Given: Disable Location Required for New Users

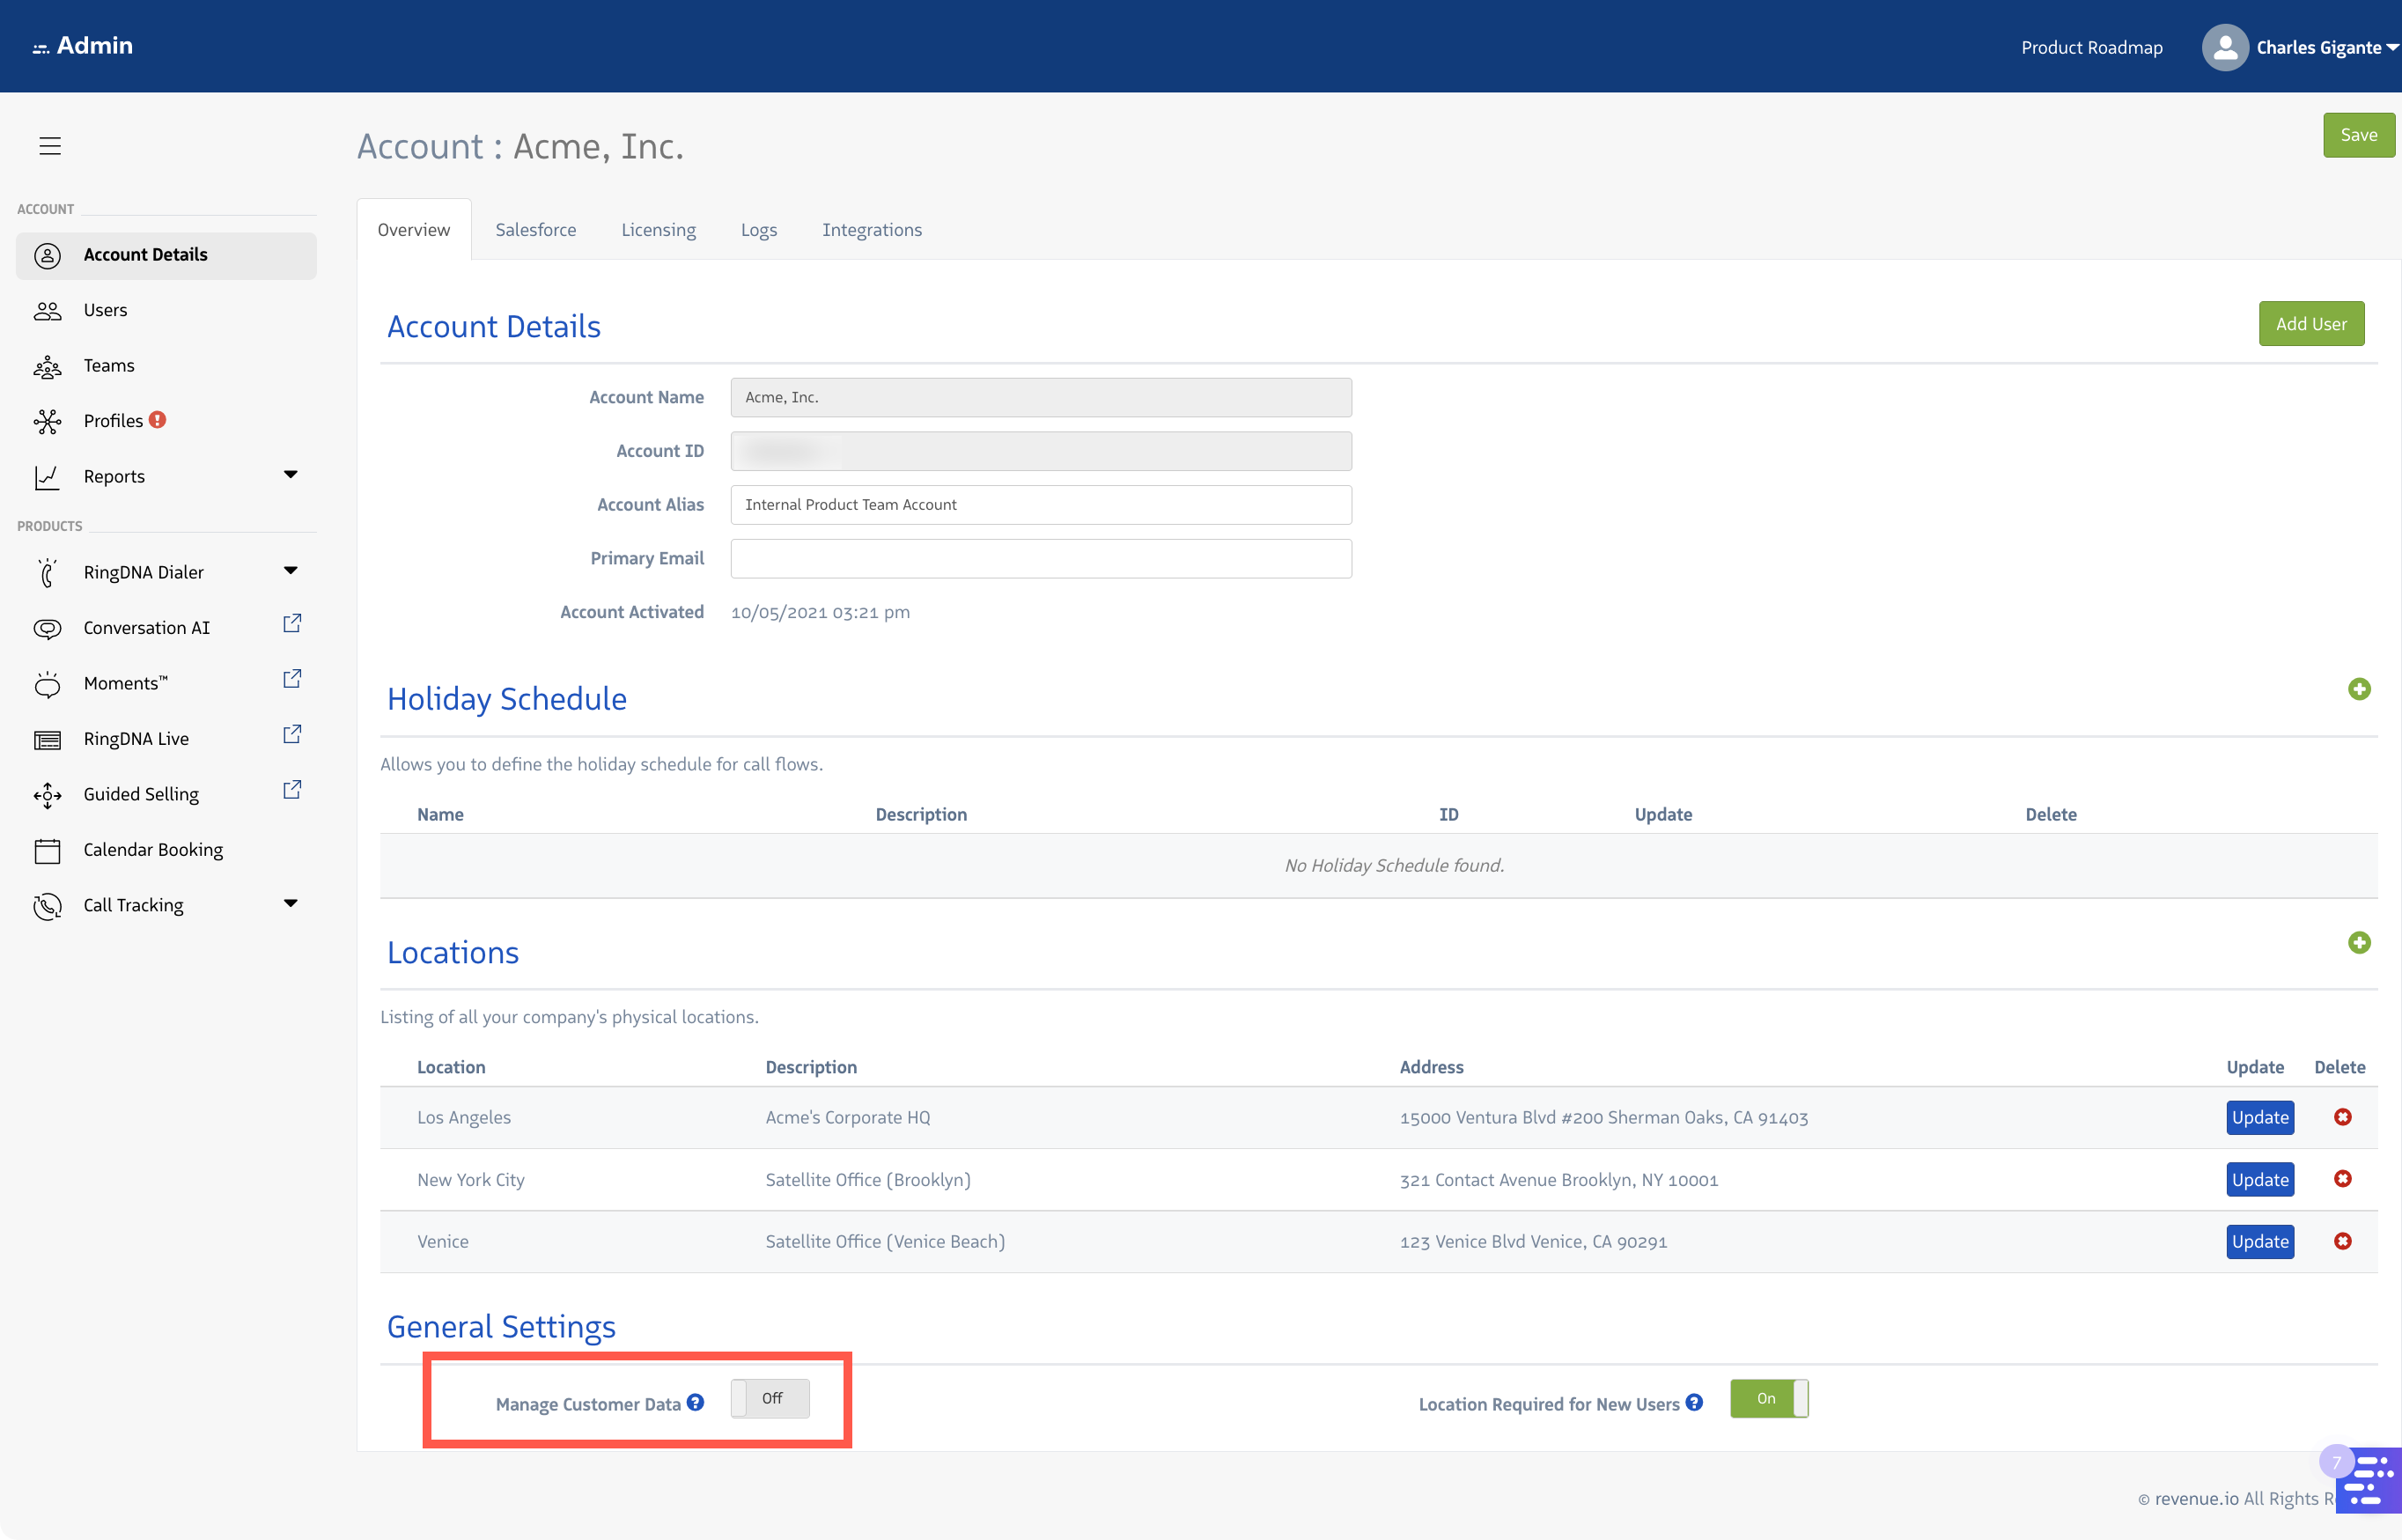Looking at the screenshot, I should click(1768, 1399).
